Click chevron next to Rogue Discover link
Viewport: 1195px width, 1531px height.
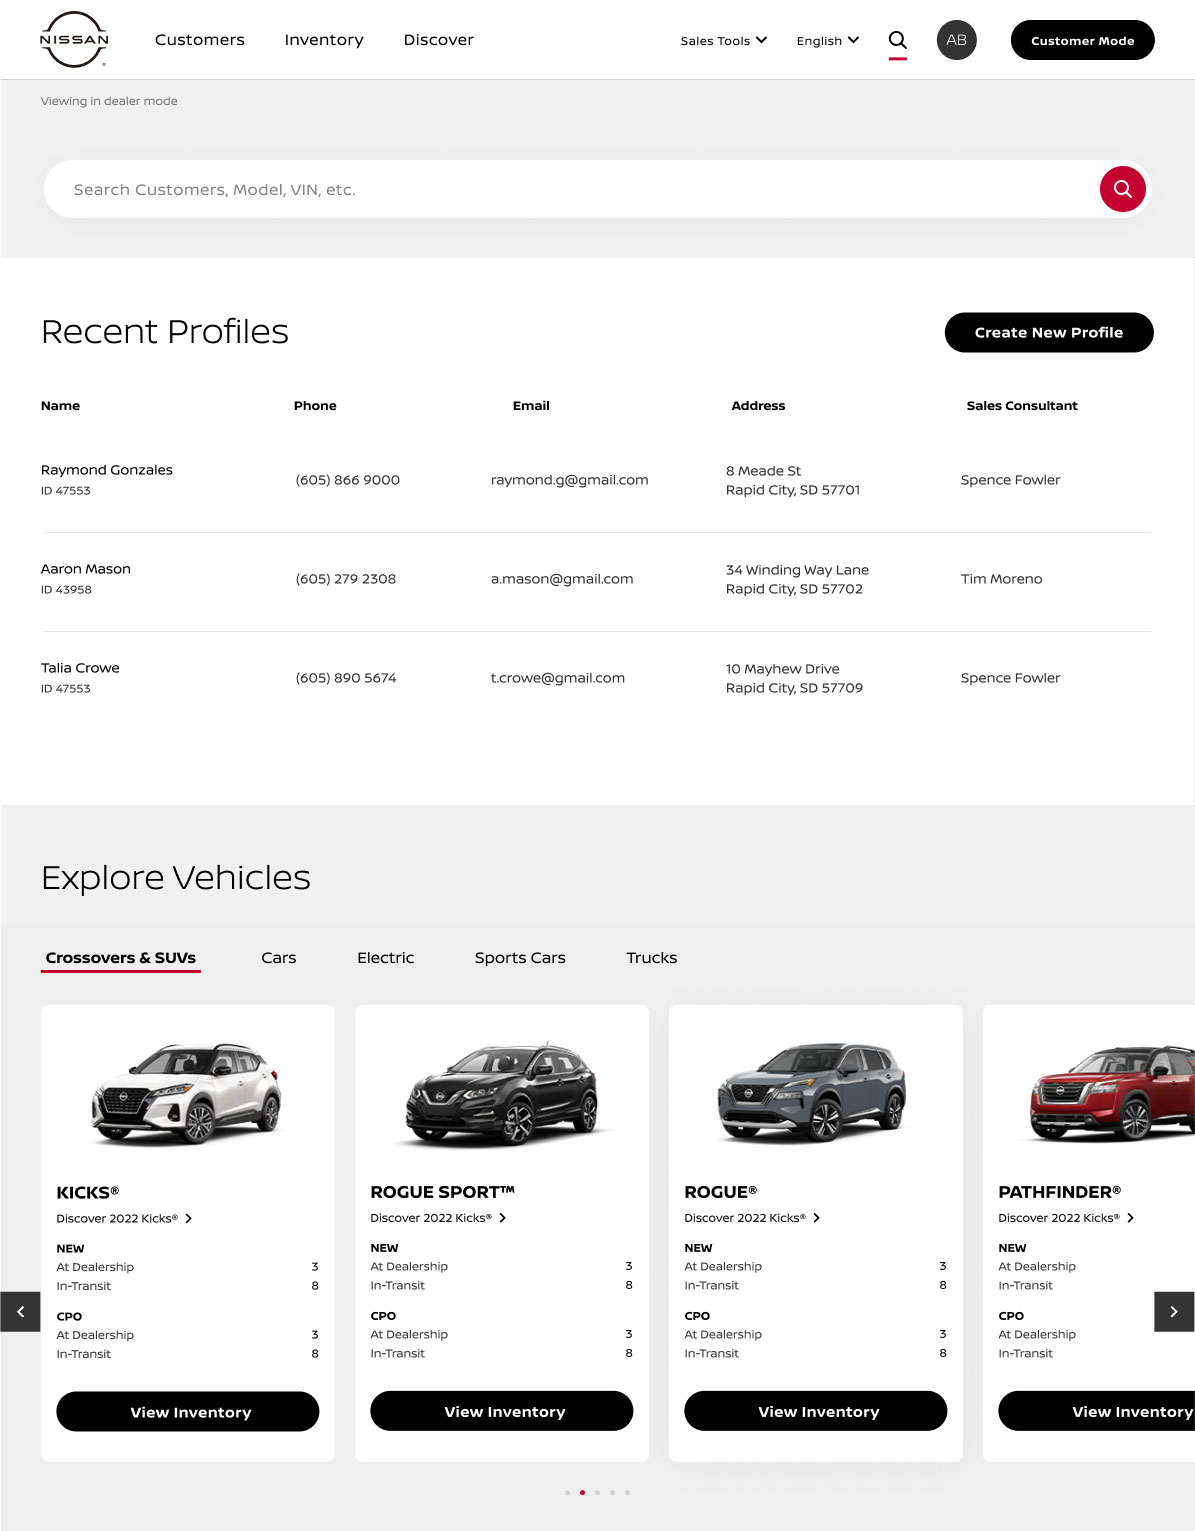point(817,1217)
